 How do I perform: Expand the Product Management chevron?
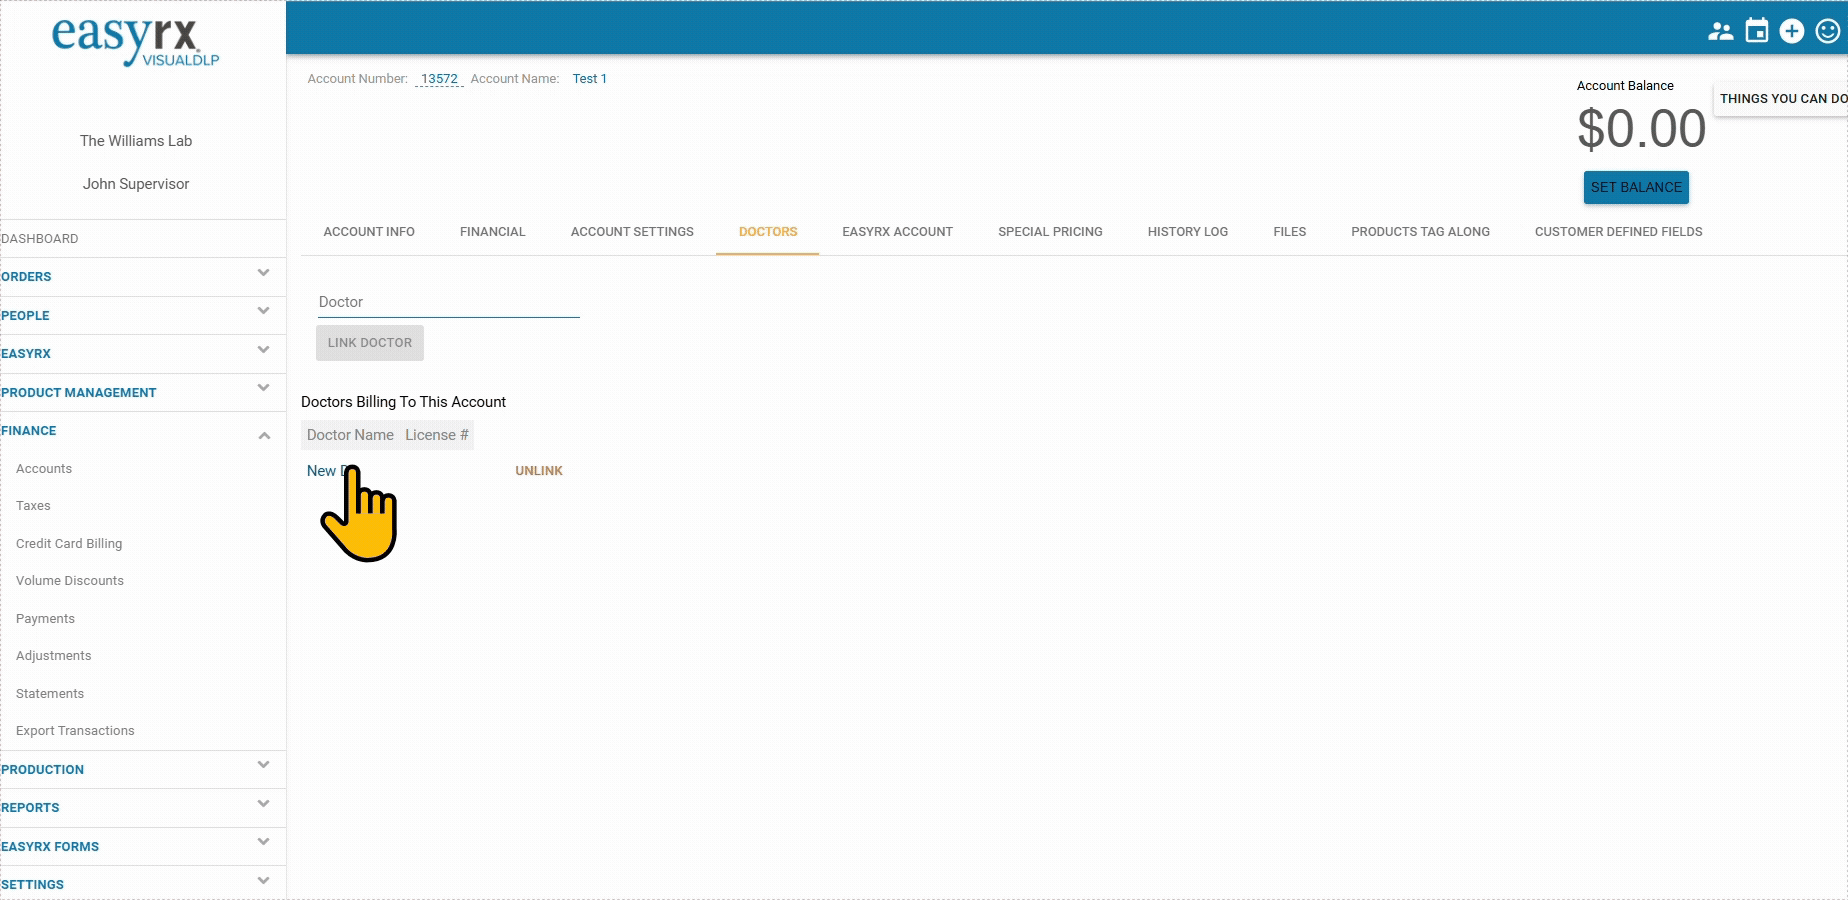[x=263, y=389]
